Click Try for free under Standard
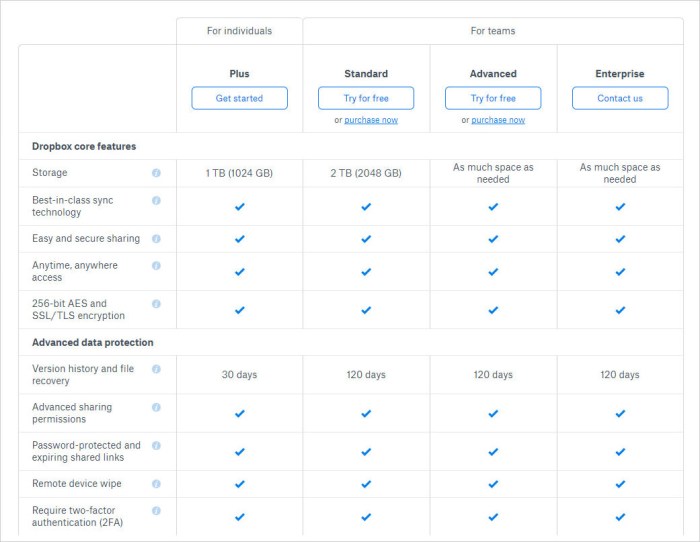This screenshot has height=542, width=700. click(366, 98)
